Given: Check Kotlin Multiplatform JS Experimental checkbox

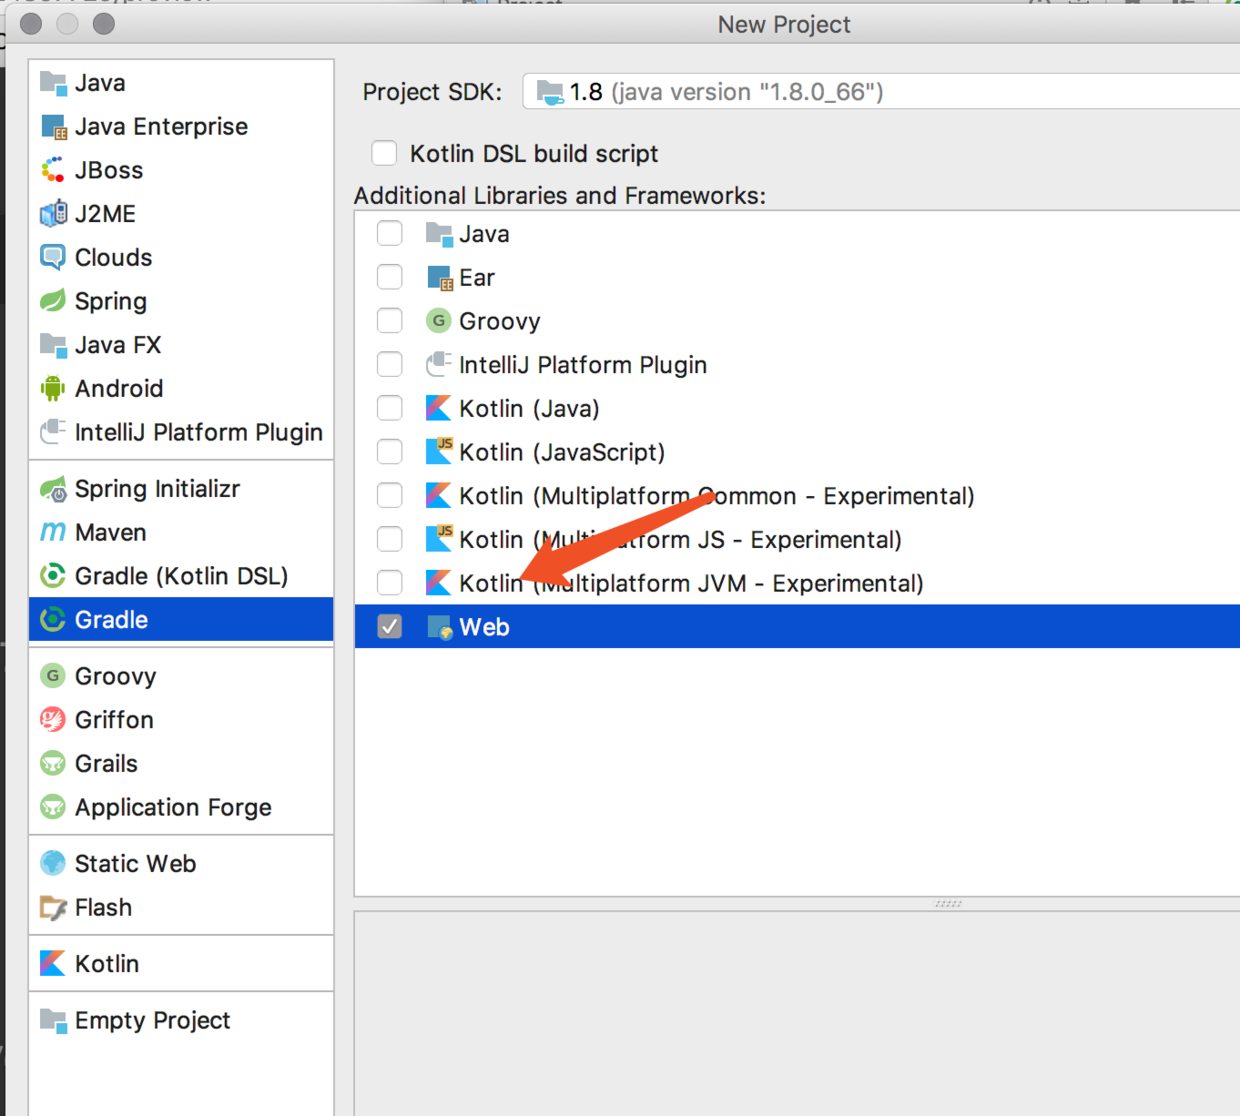Looking at the screenshot, I should tap(390, 539).
